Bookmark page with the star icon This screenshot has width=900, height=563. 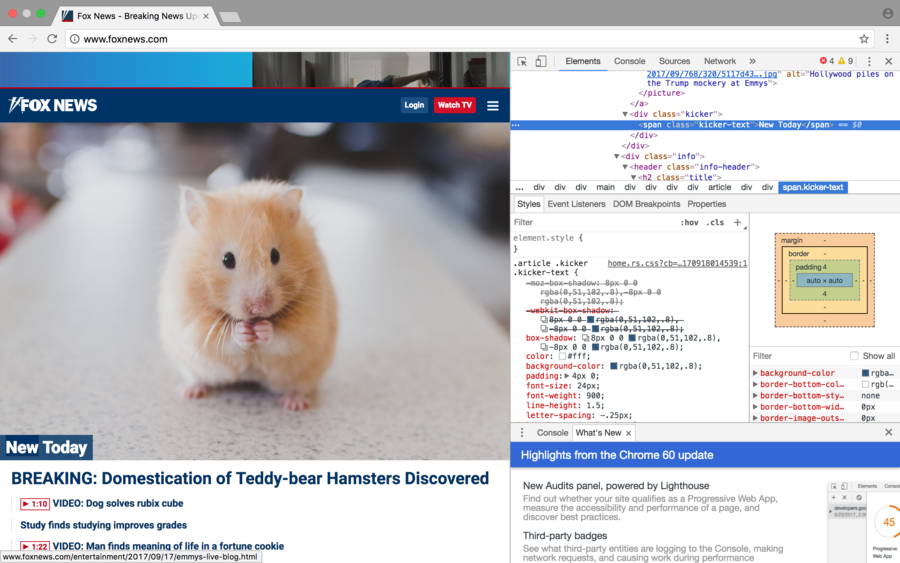click(x=864, y=39)
